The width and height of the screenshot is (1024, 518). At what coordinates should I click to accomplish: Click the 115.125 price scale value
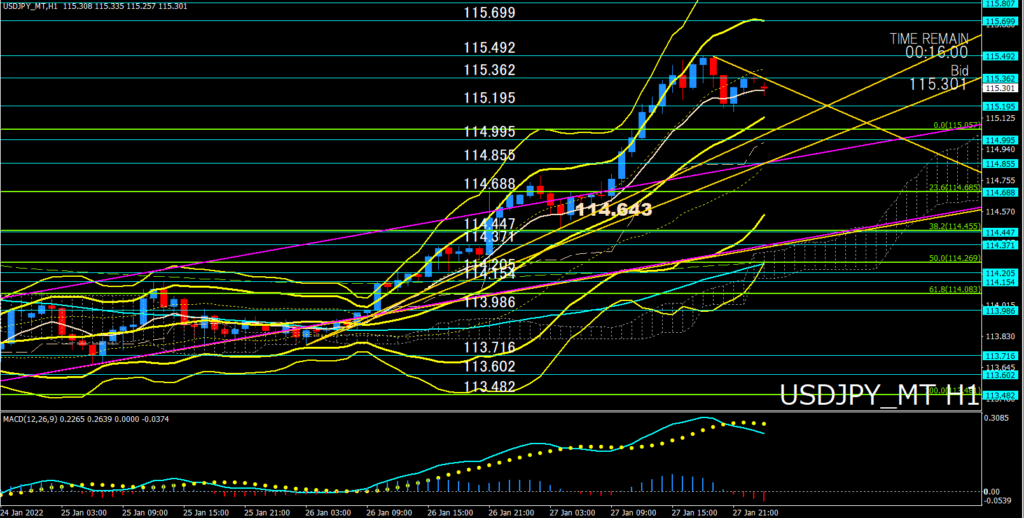(1000, 118)
